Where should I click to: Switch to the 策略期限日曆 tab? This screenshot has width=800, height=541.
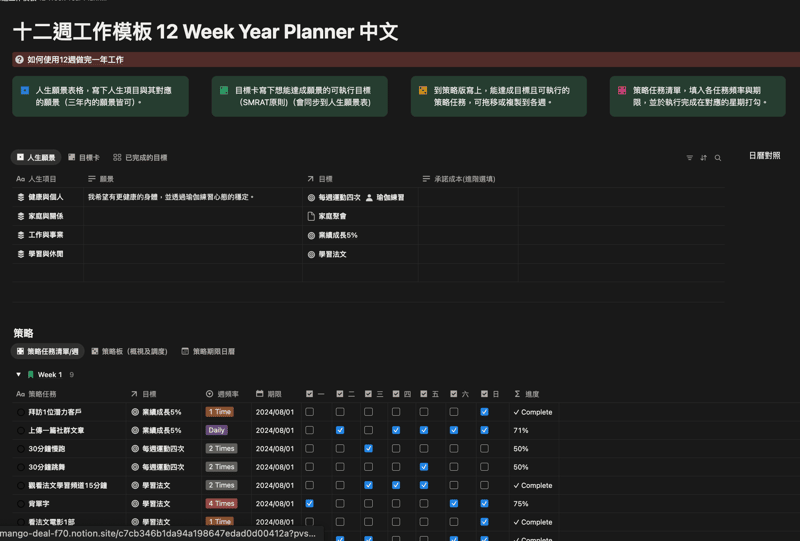208,352
